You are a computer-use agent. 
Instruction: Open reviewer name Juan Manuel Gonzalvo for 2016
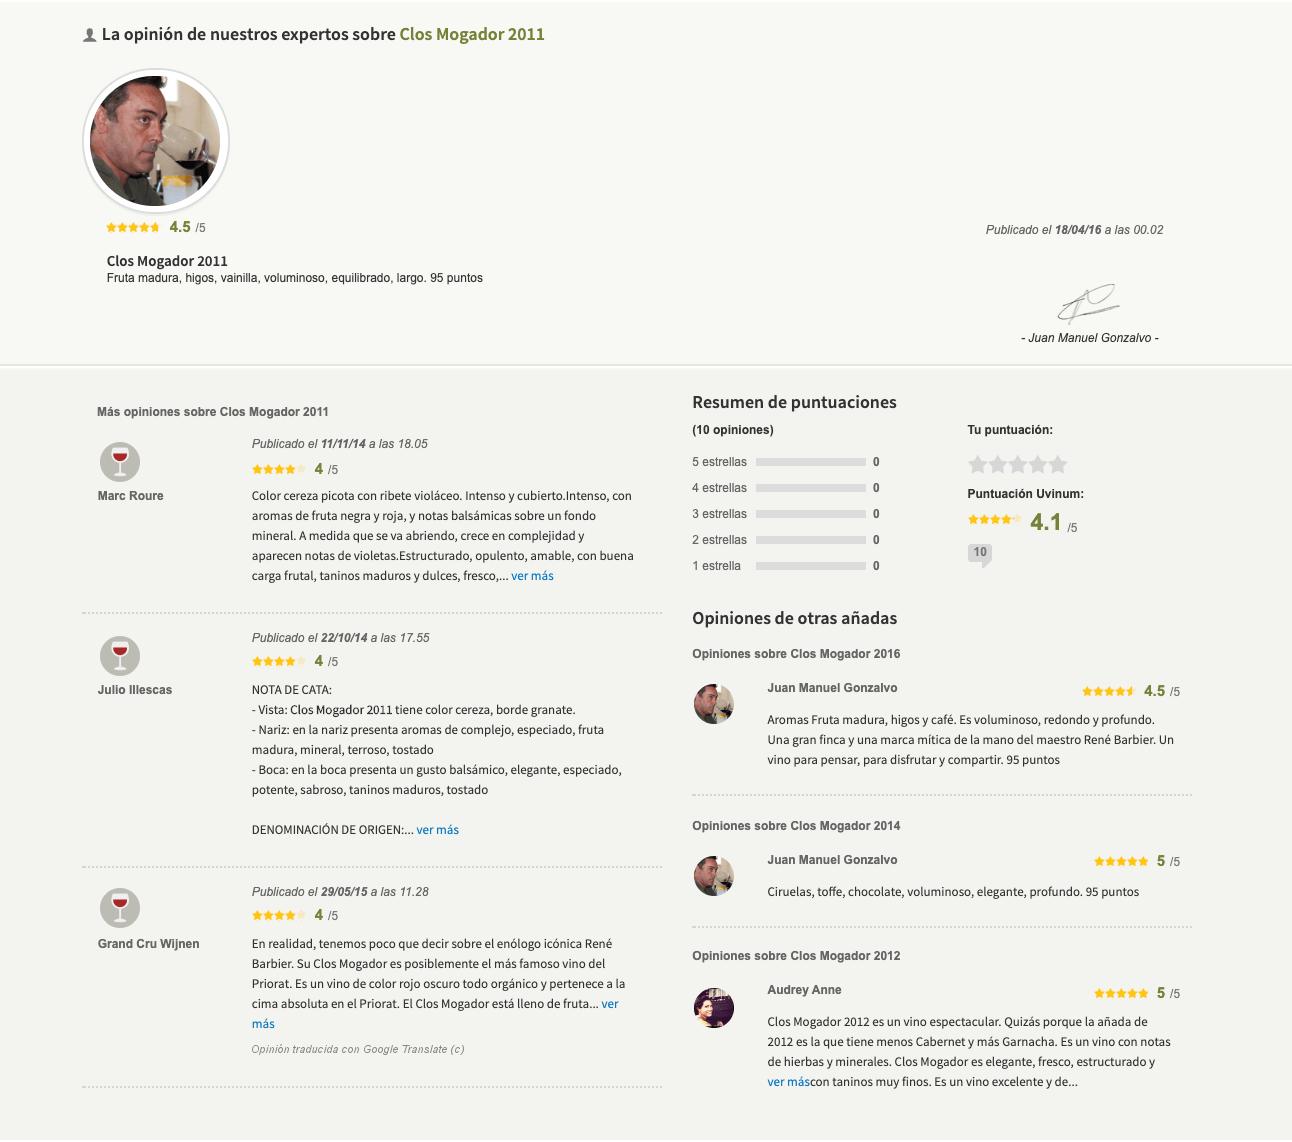pyautogui.click(x=832, y=688)
